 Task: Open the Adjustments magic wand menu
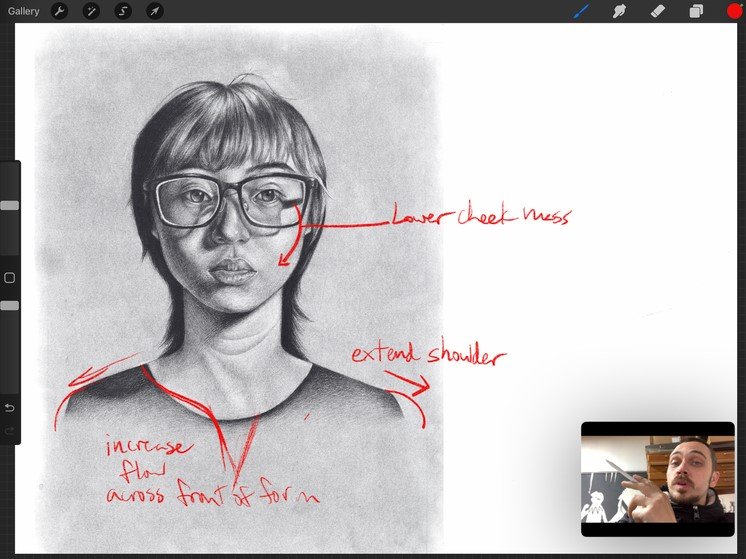click(x=91, y=12)
